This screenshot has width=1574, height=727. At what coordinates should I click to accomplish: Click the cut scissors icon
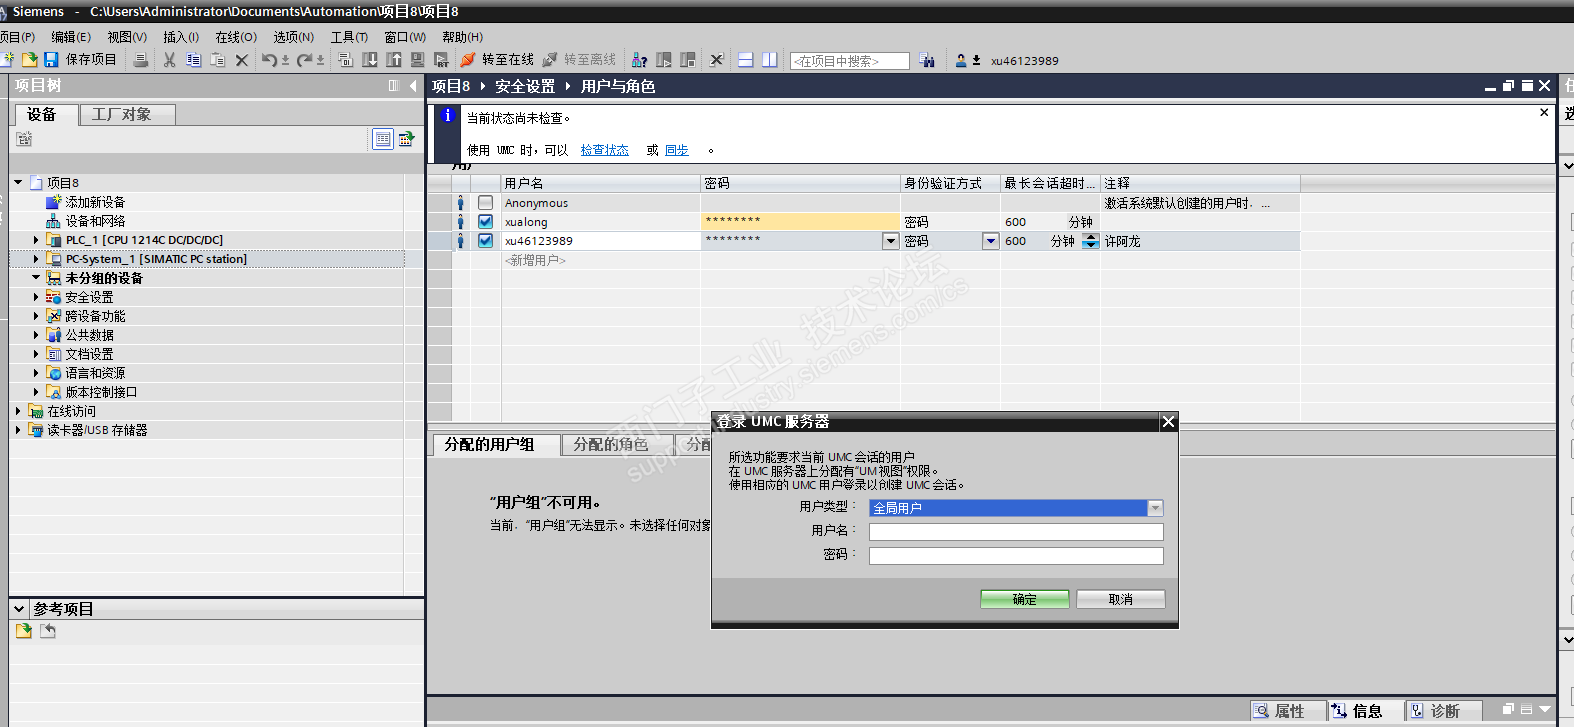[170, 60]
